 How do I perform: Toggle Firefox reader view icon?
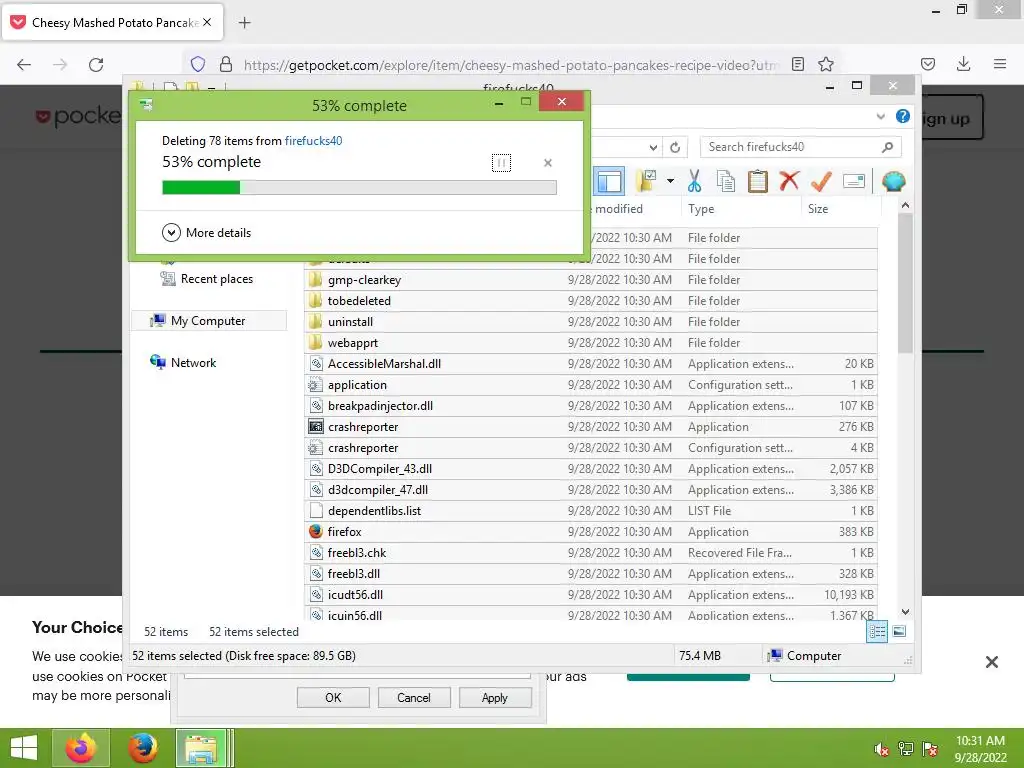797,64
